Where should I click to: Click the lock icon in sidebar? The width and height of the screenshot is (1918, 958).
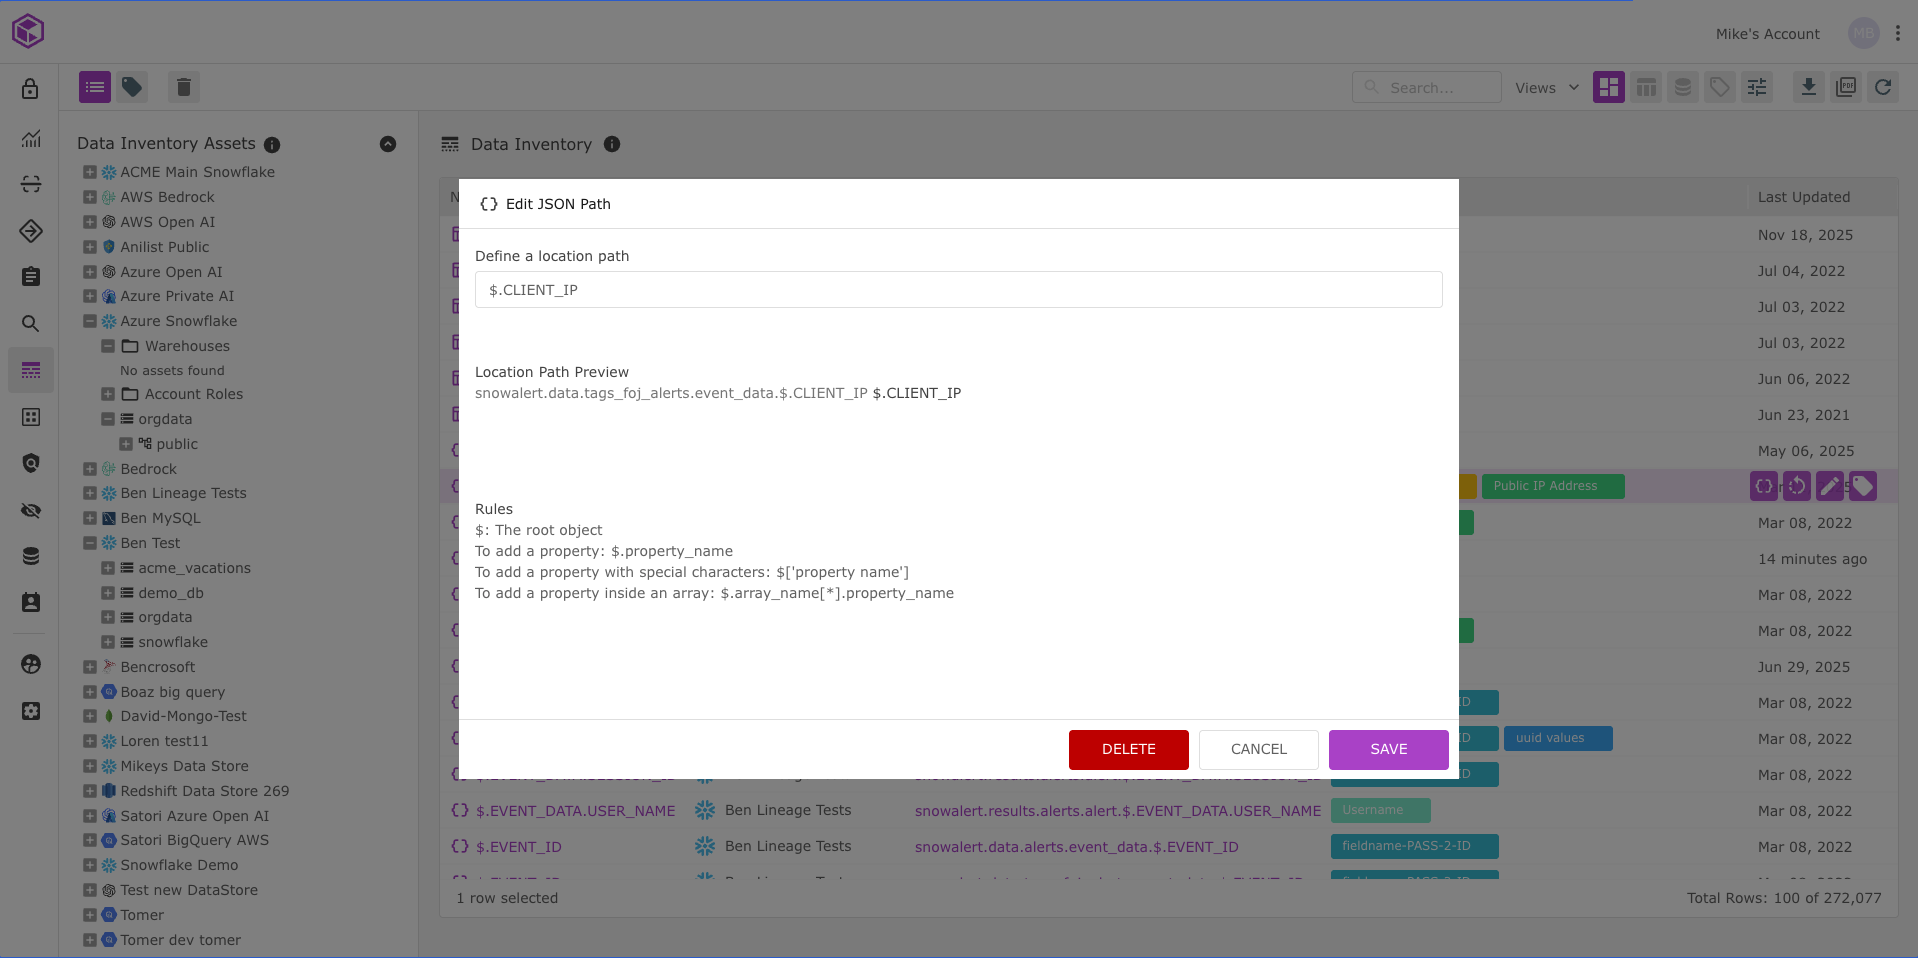31,89
